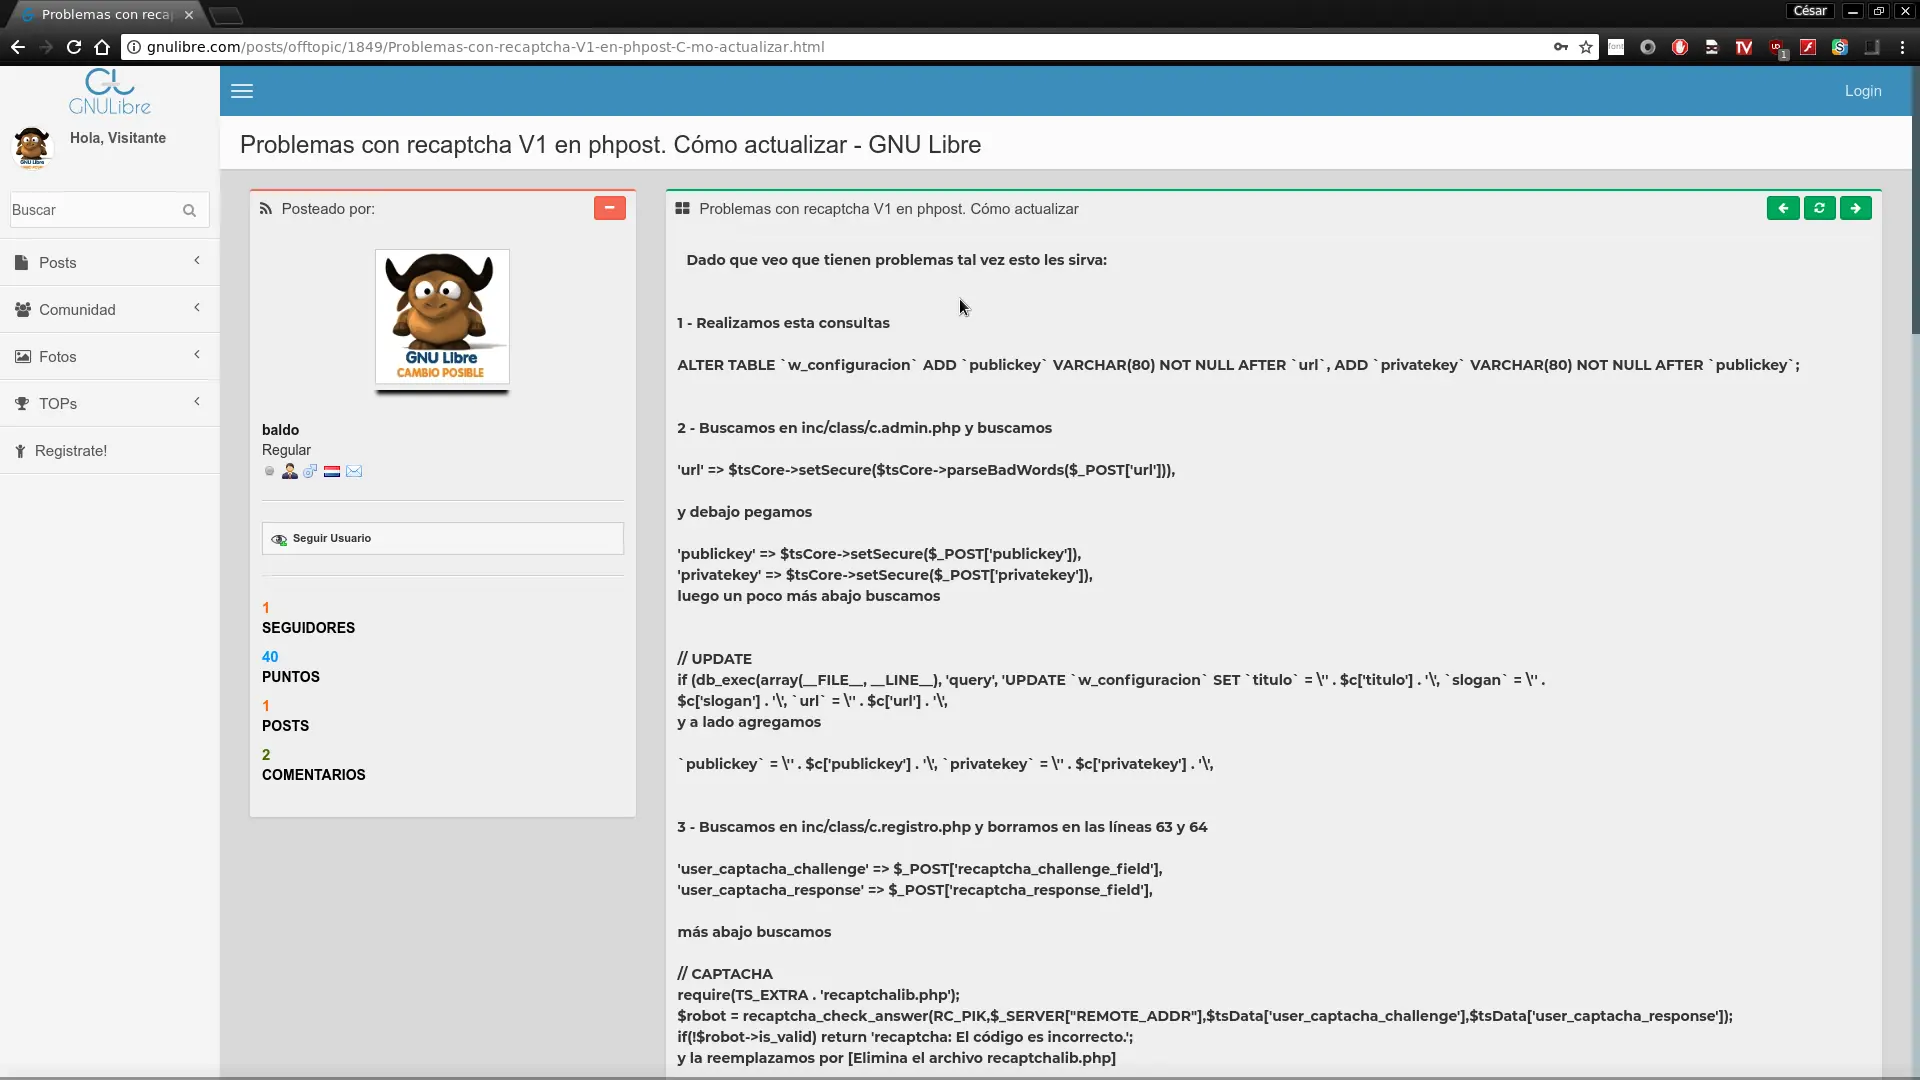Open the baldo username link
1920x1080 pixels.
[280, 430]
